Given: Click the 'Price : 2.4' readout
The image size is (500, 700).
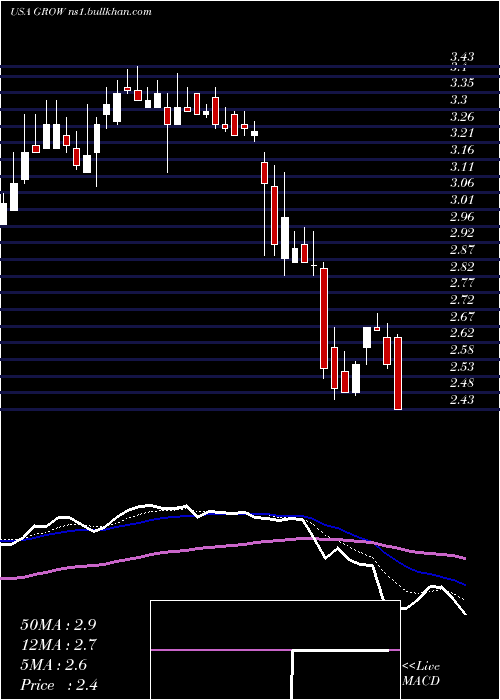Looking at the screenshot, I should (59, 685).
